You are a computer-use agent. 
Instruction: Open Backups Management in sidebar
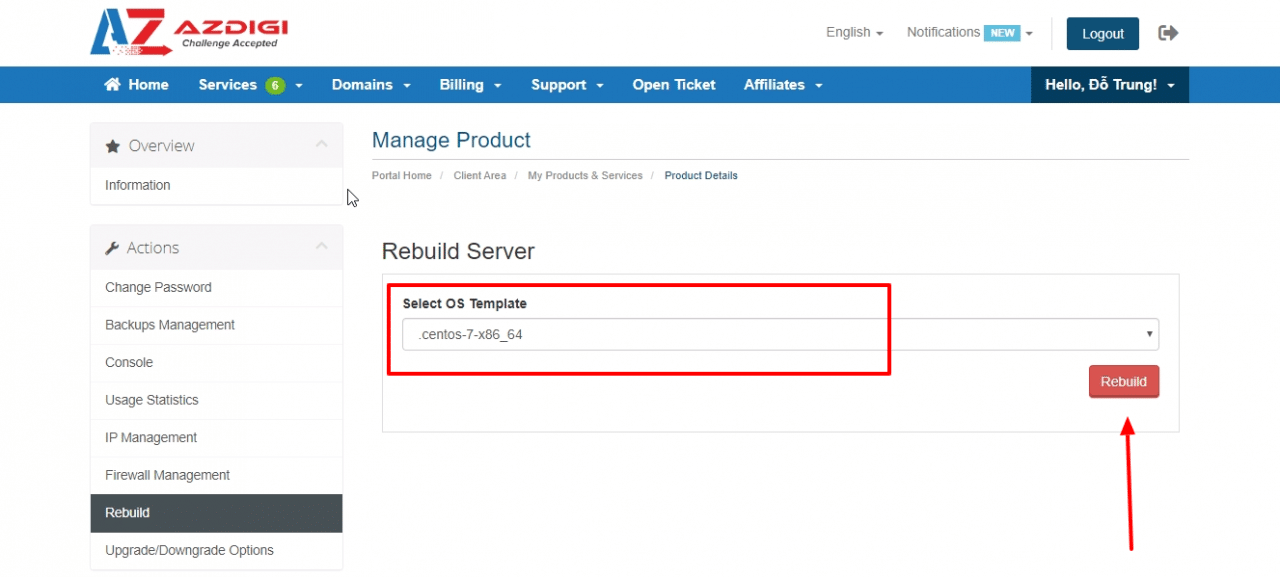pyautogui.click(x=170, y=325)
